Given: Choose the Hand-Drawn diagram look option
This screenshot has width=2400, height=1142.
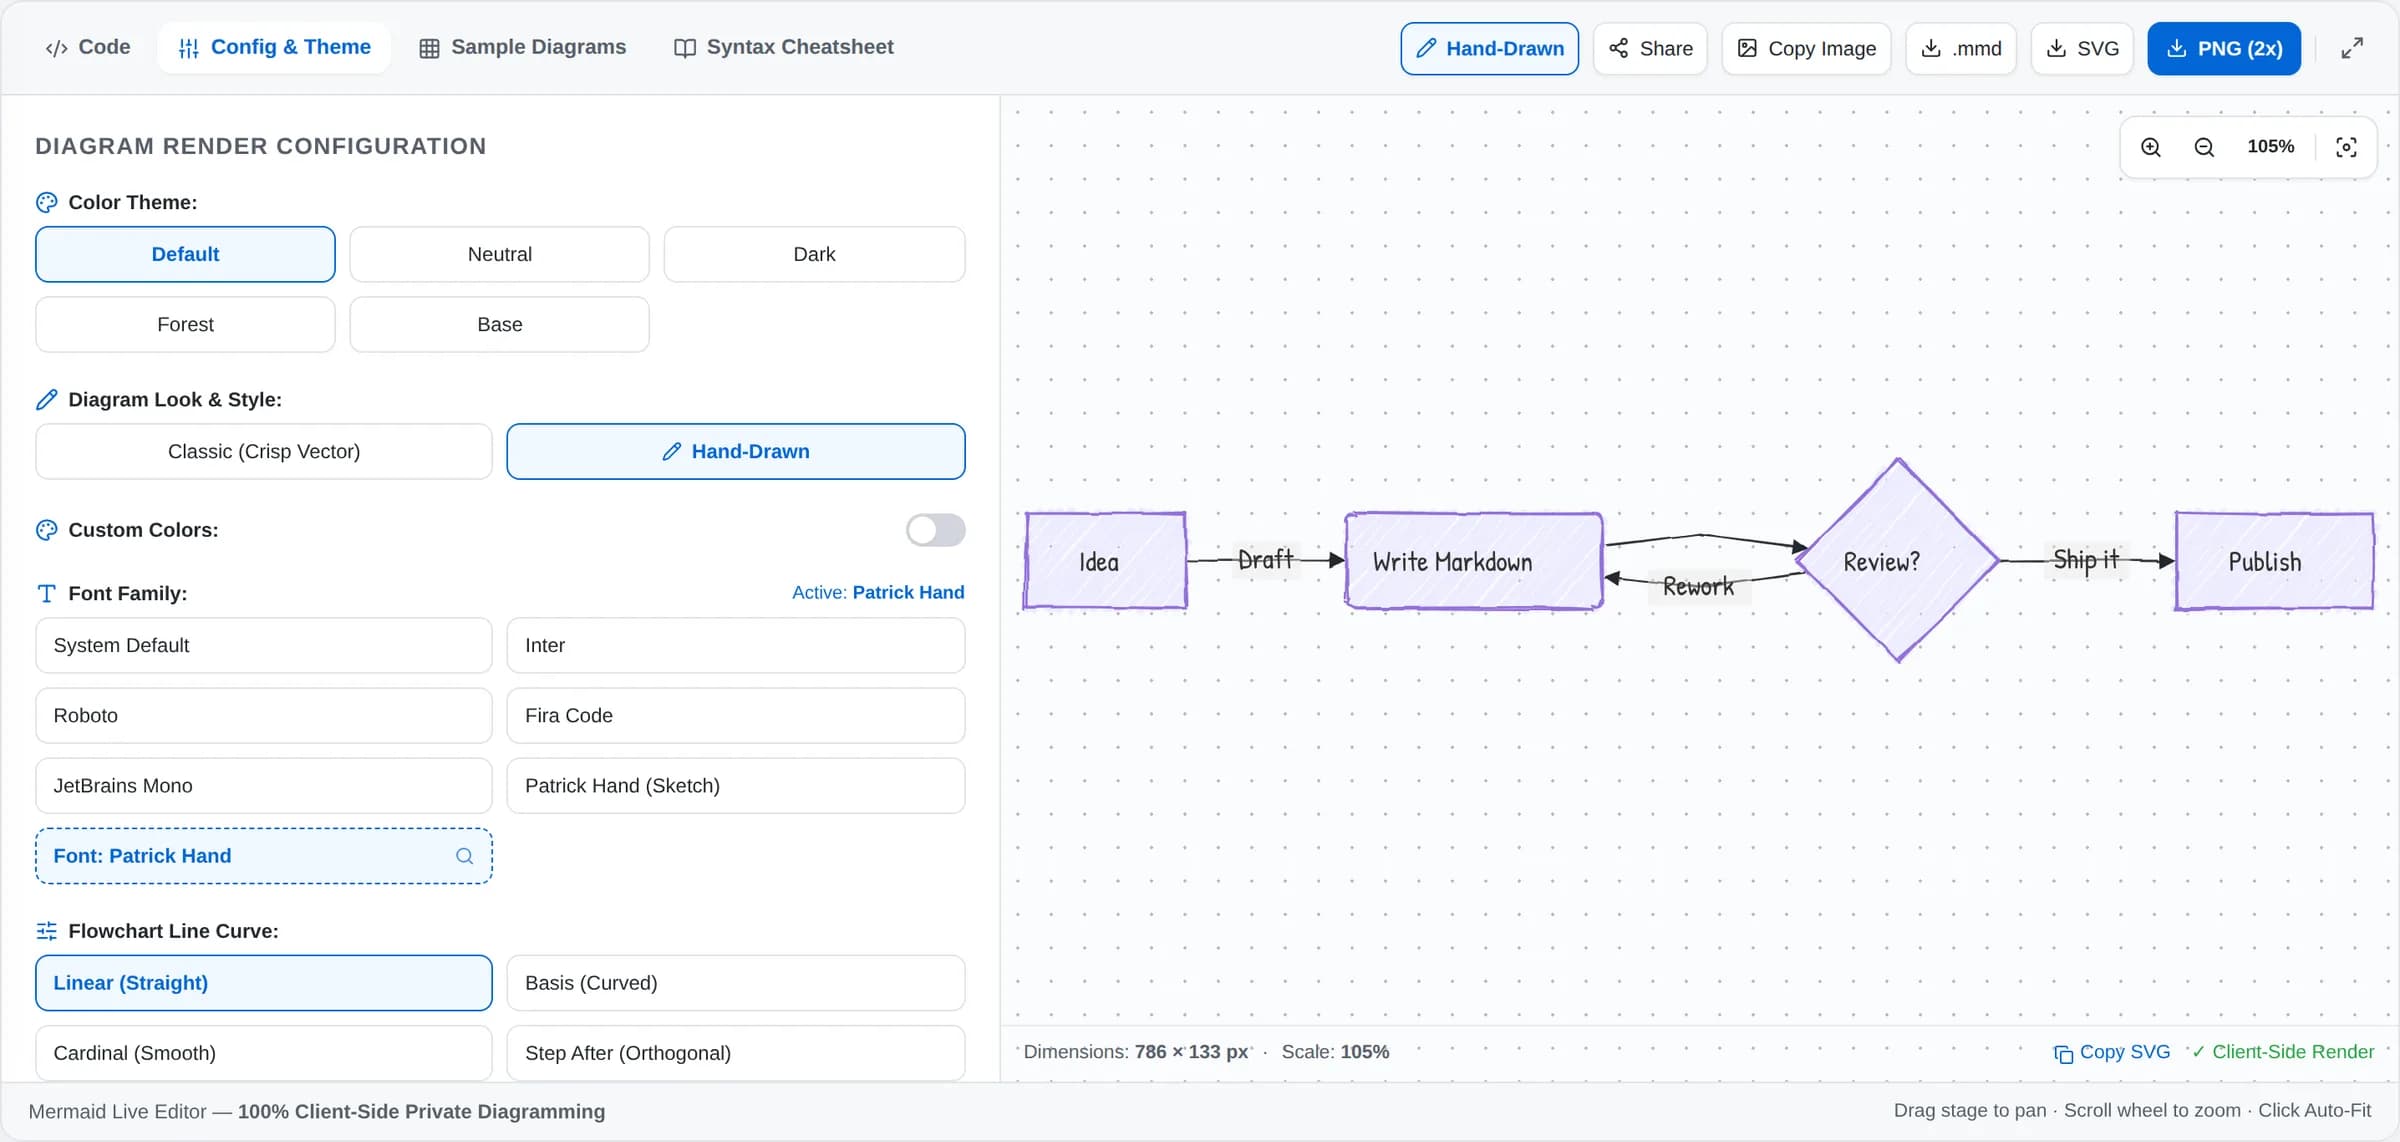Looking at the screenshot, I should (736, 451).
